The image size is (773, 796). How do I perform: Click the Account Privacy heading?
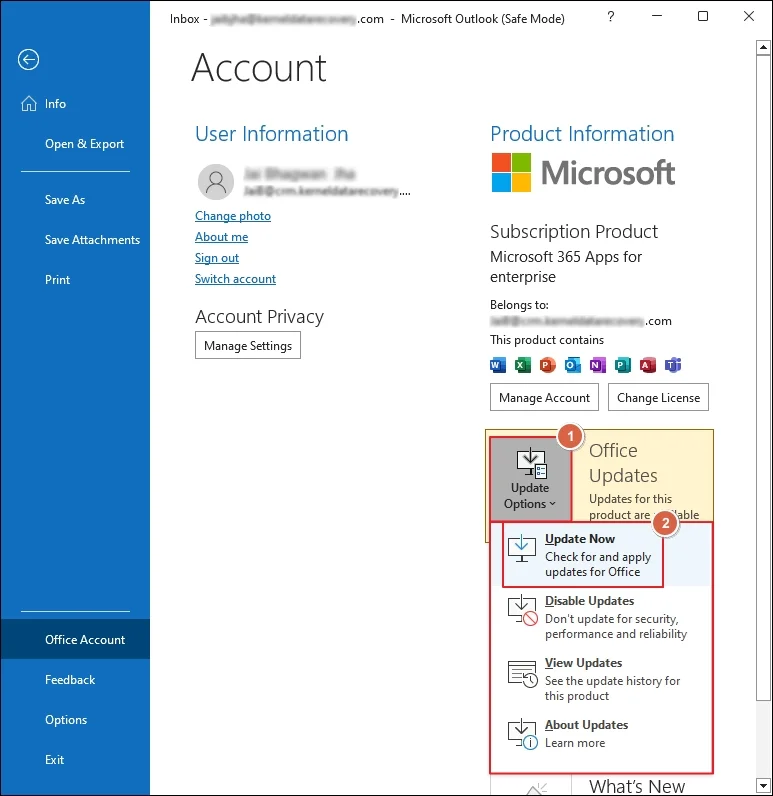tap(259, 317)
